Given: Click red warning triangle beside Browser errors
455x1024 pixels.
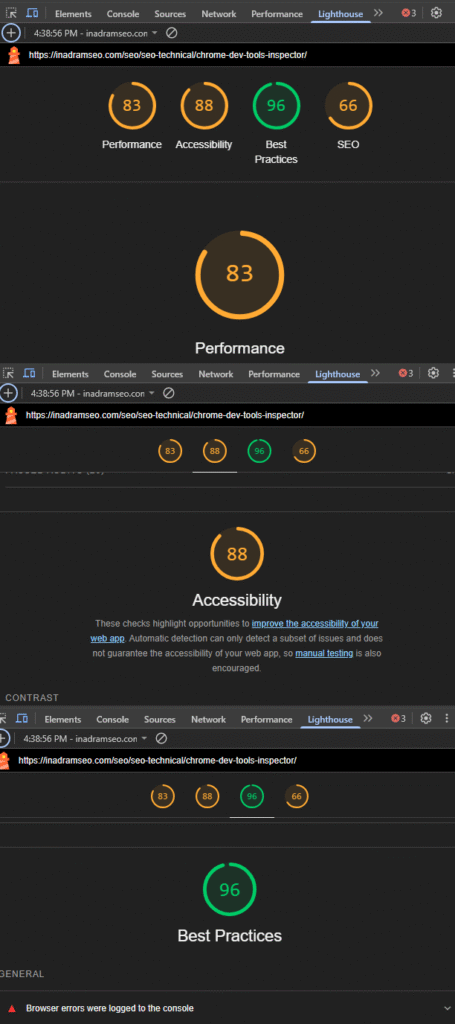Looking at the screenshot, I should (12, 1008).
